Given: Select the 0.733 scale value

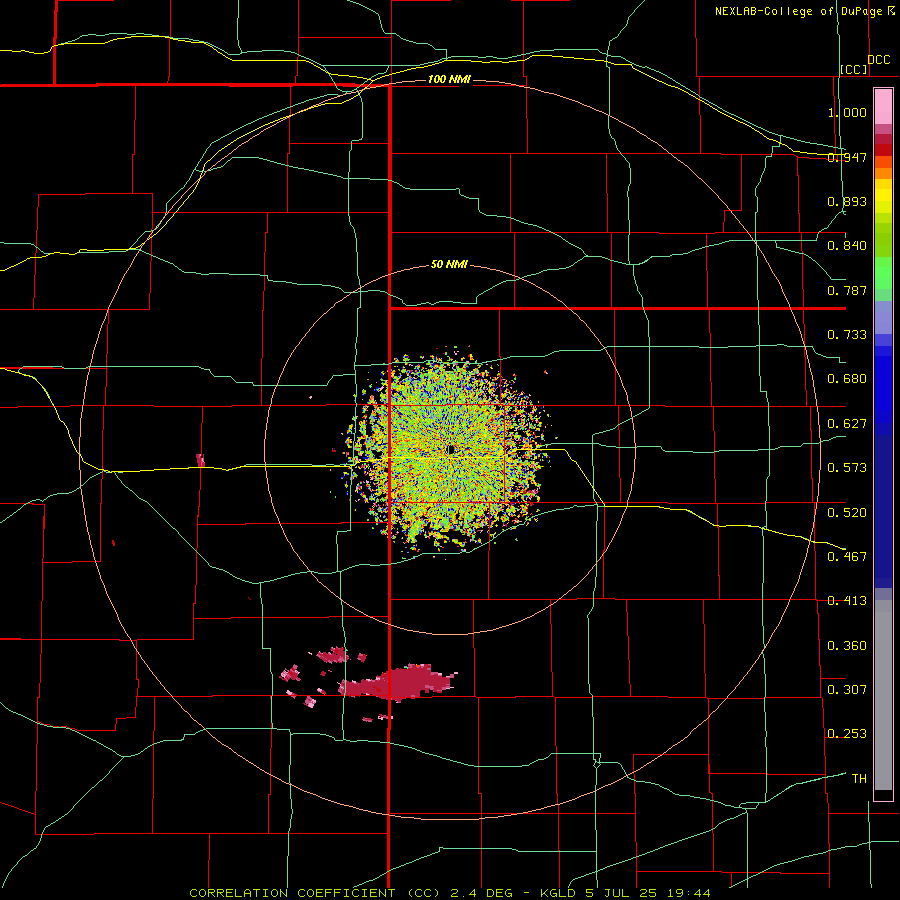Looking at the screenshot, I should click(847, 335).
